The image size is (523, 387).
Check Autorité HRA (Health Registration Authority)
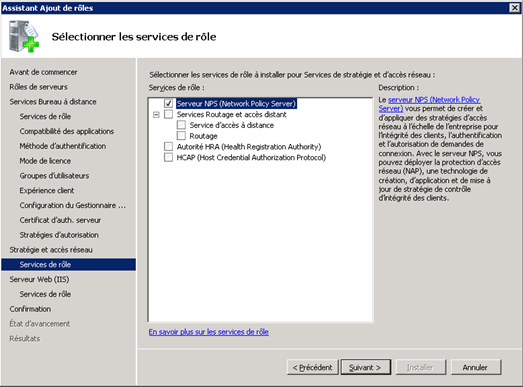point(168,146)
